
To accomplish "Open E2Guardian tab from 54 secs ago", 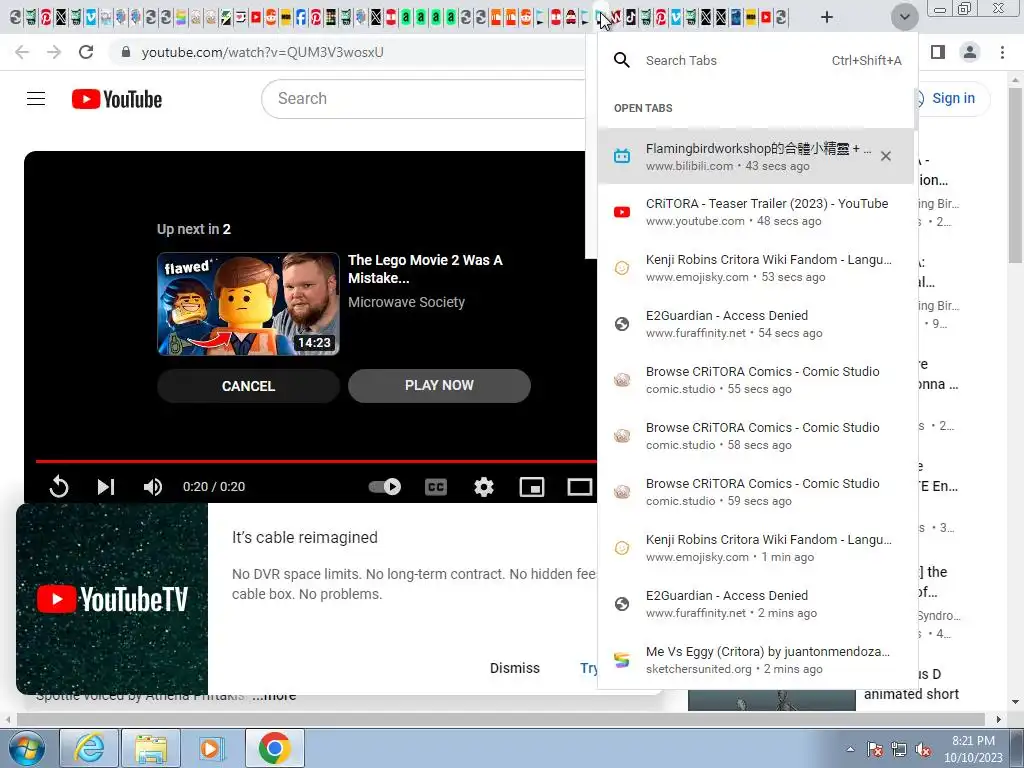I will click(x=756, y=324).
